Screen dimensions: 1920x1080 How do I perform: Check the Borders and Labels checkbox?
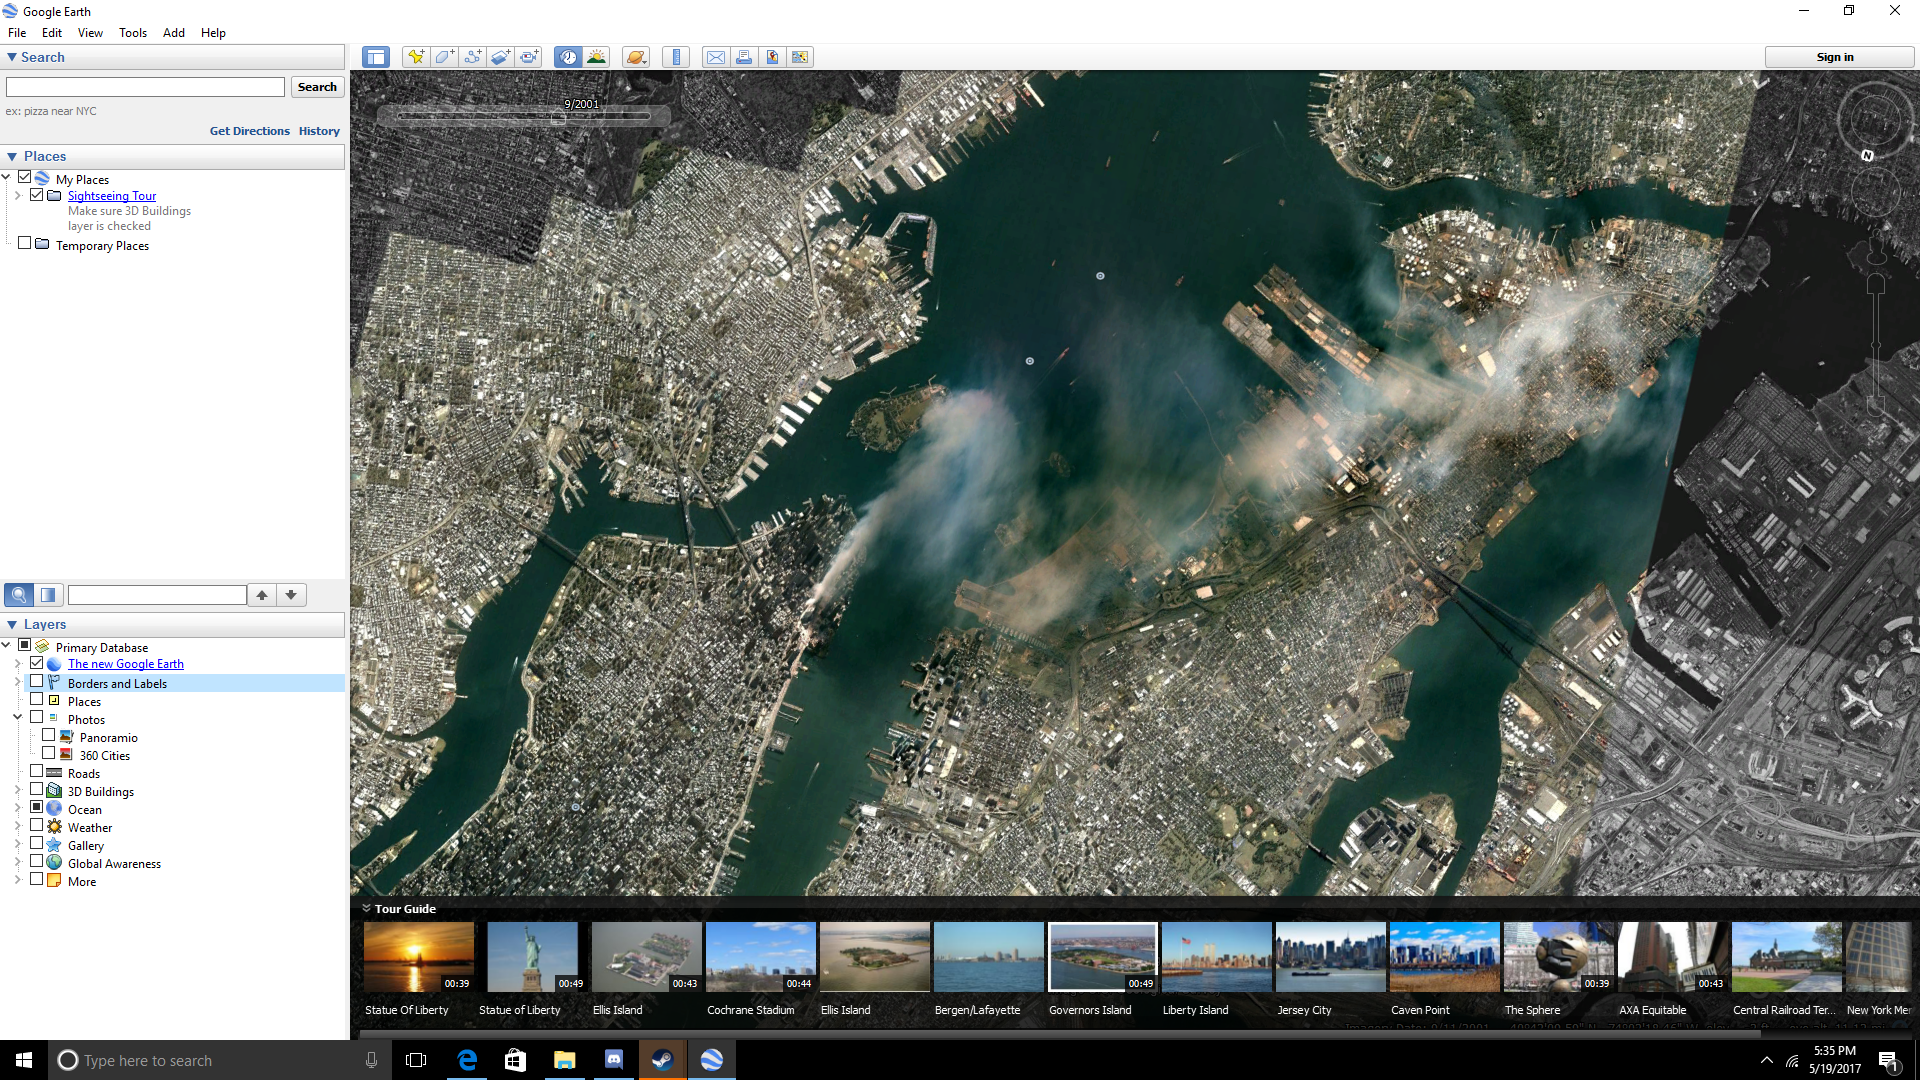click(37, 682)
